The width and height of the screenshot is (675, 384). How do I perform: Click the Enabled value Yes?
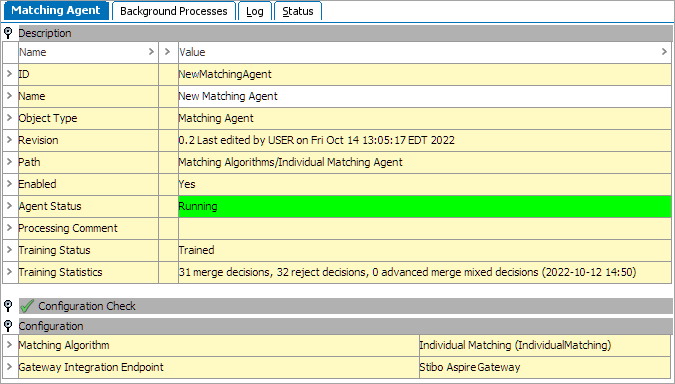pos(187,184)
